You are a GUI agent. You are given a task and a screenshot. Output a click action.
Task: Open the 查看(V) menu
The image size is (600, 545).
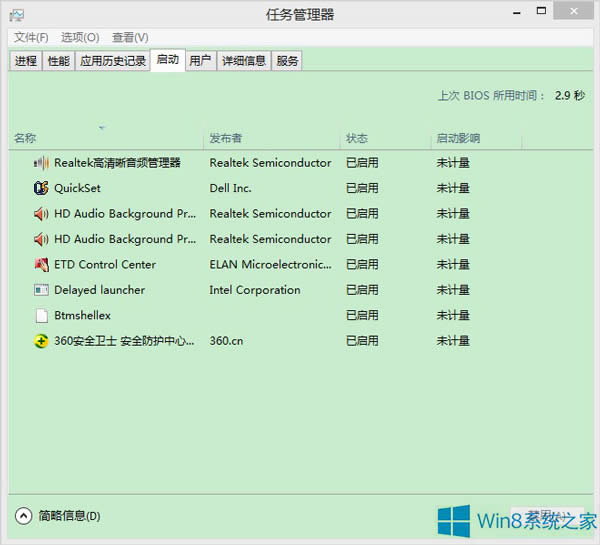(x=130, y=37)
